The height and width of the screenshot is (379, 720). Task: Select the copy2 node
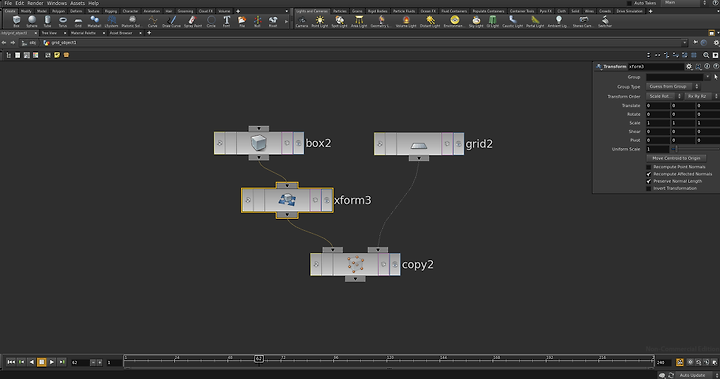click(355, 265)
